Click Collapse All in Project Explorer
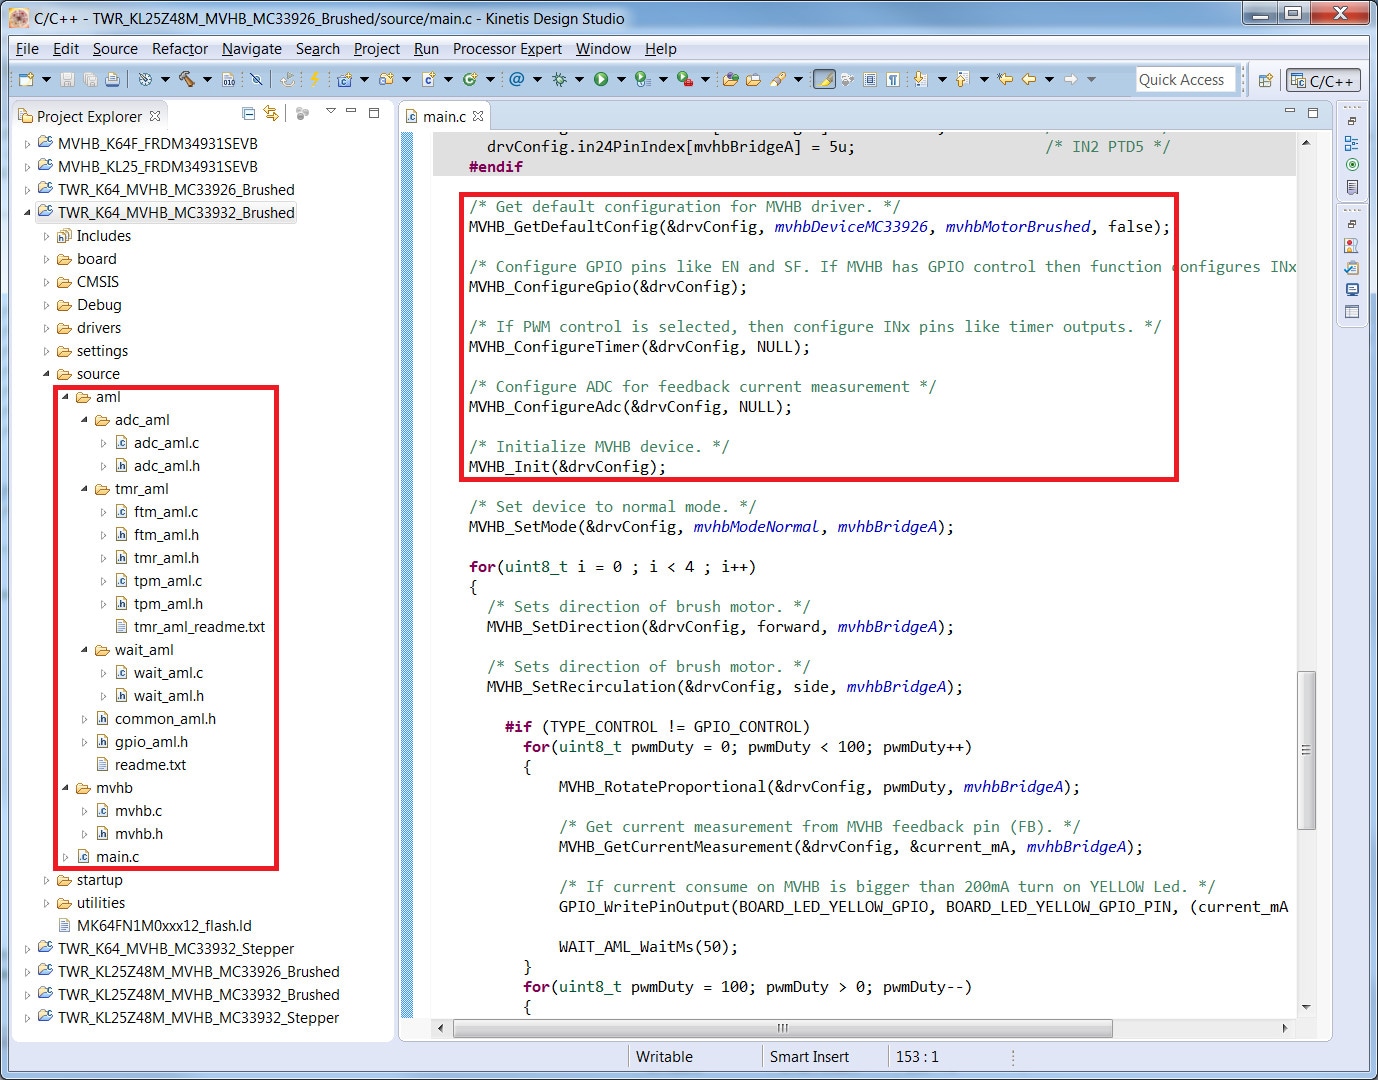The height and width of the screenshot is (1080, 1378). (x=248, y=114)
